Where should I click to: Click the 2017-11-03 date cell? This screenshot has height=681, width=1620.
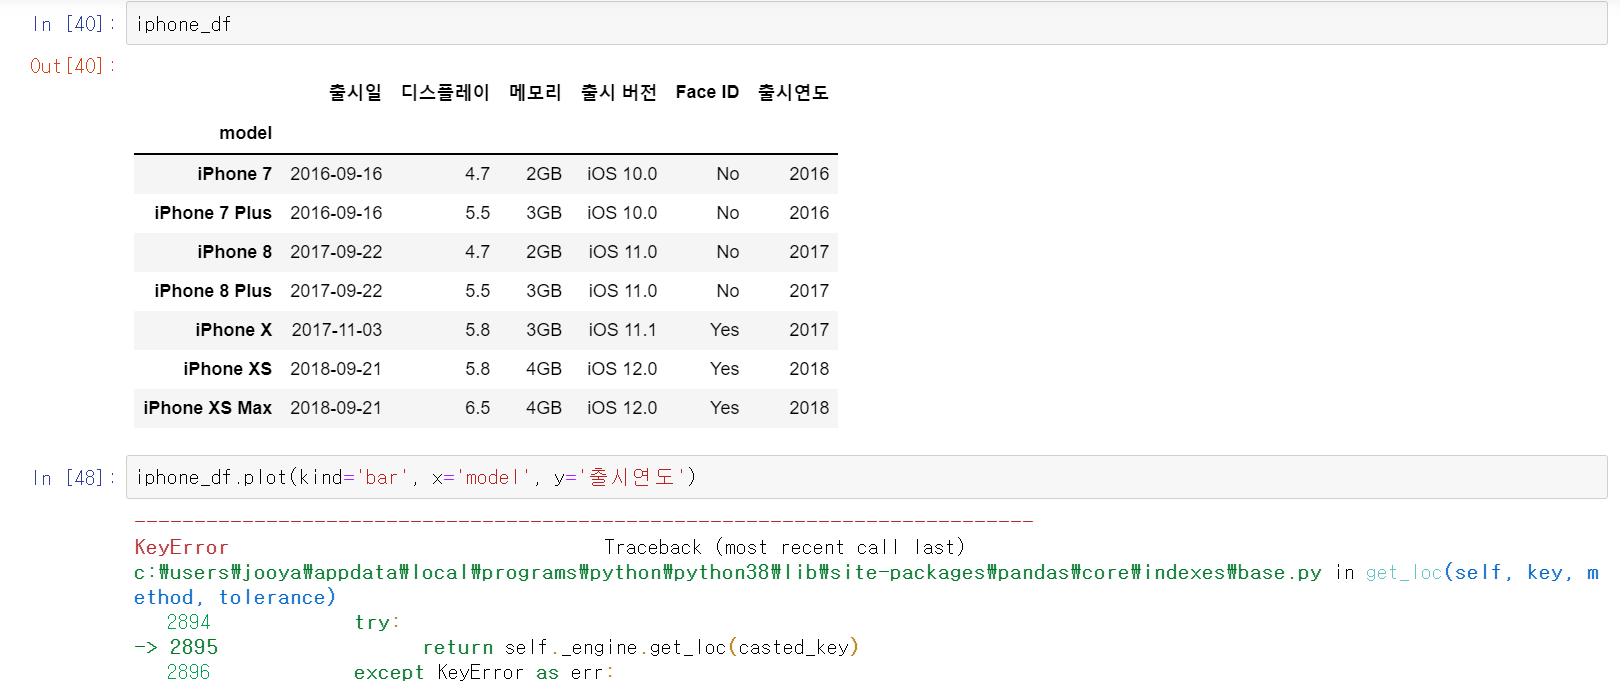click(337, 330)
